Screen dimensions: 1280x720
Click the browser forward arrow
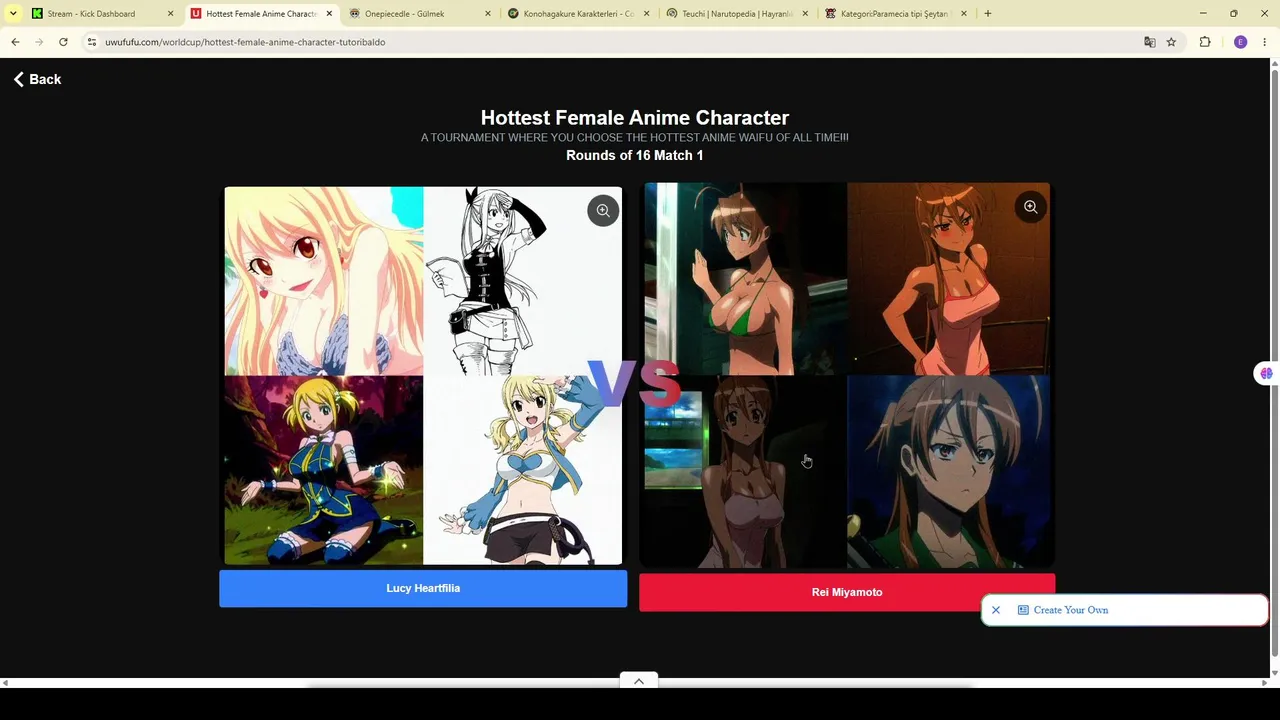click(39, 42)
